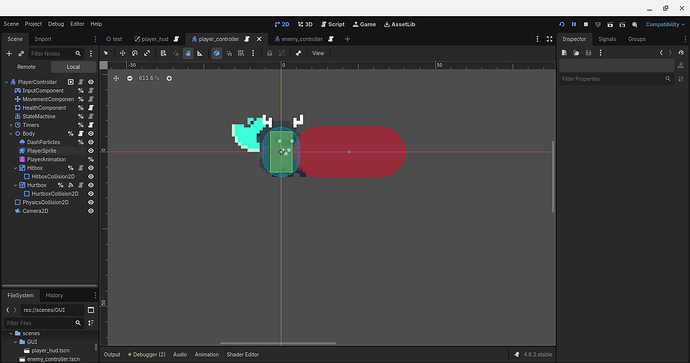
Task: Select the Ruler Mode tool
Action: [x=200, y=53]
